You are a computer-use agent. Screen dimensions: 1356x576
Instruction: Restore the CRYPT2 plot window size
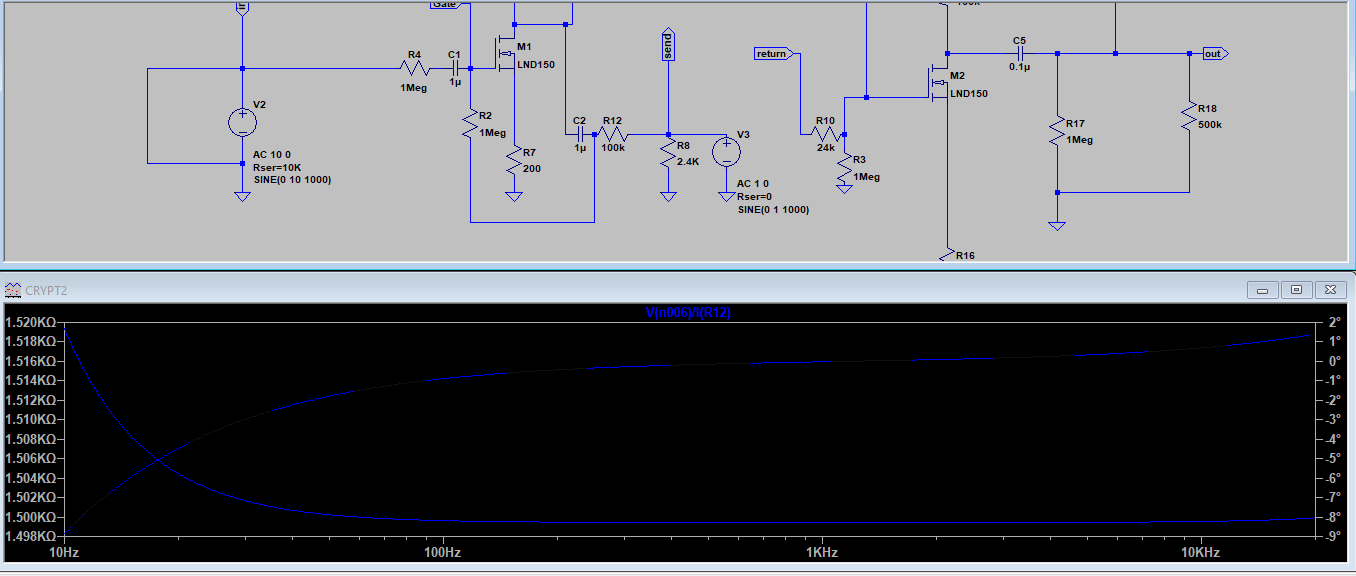point(1296,290)
